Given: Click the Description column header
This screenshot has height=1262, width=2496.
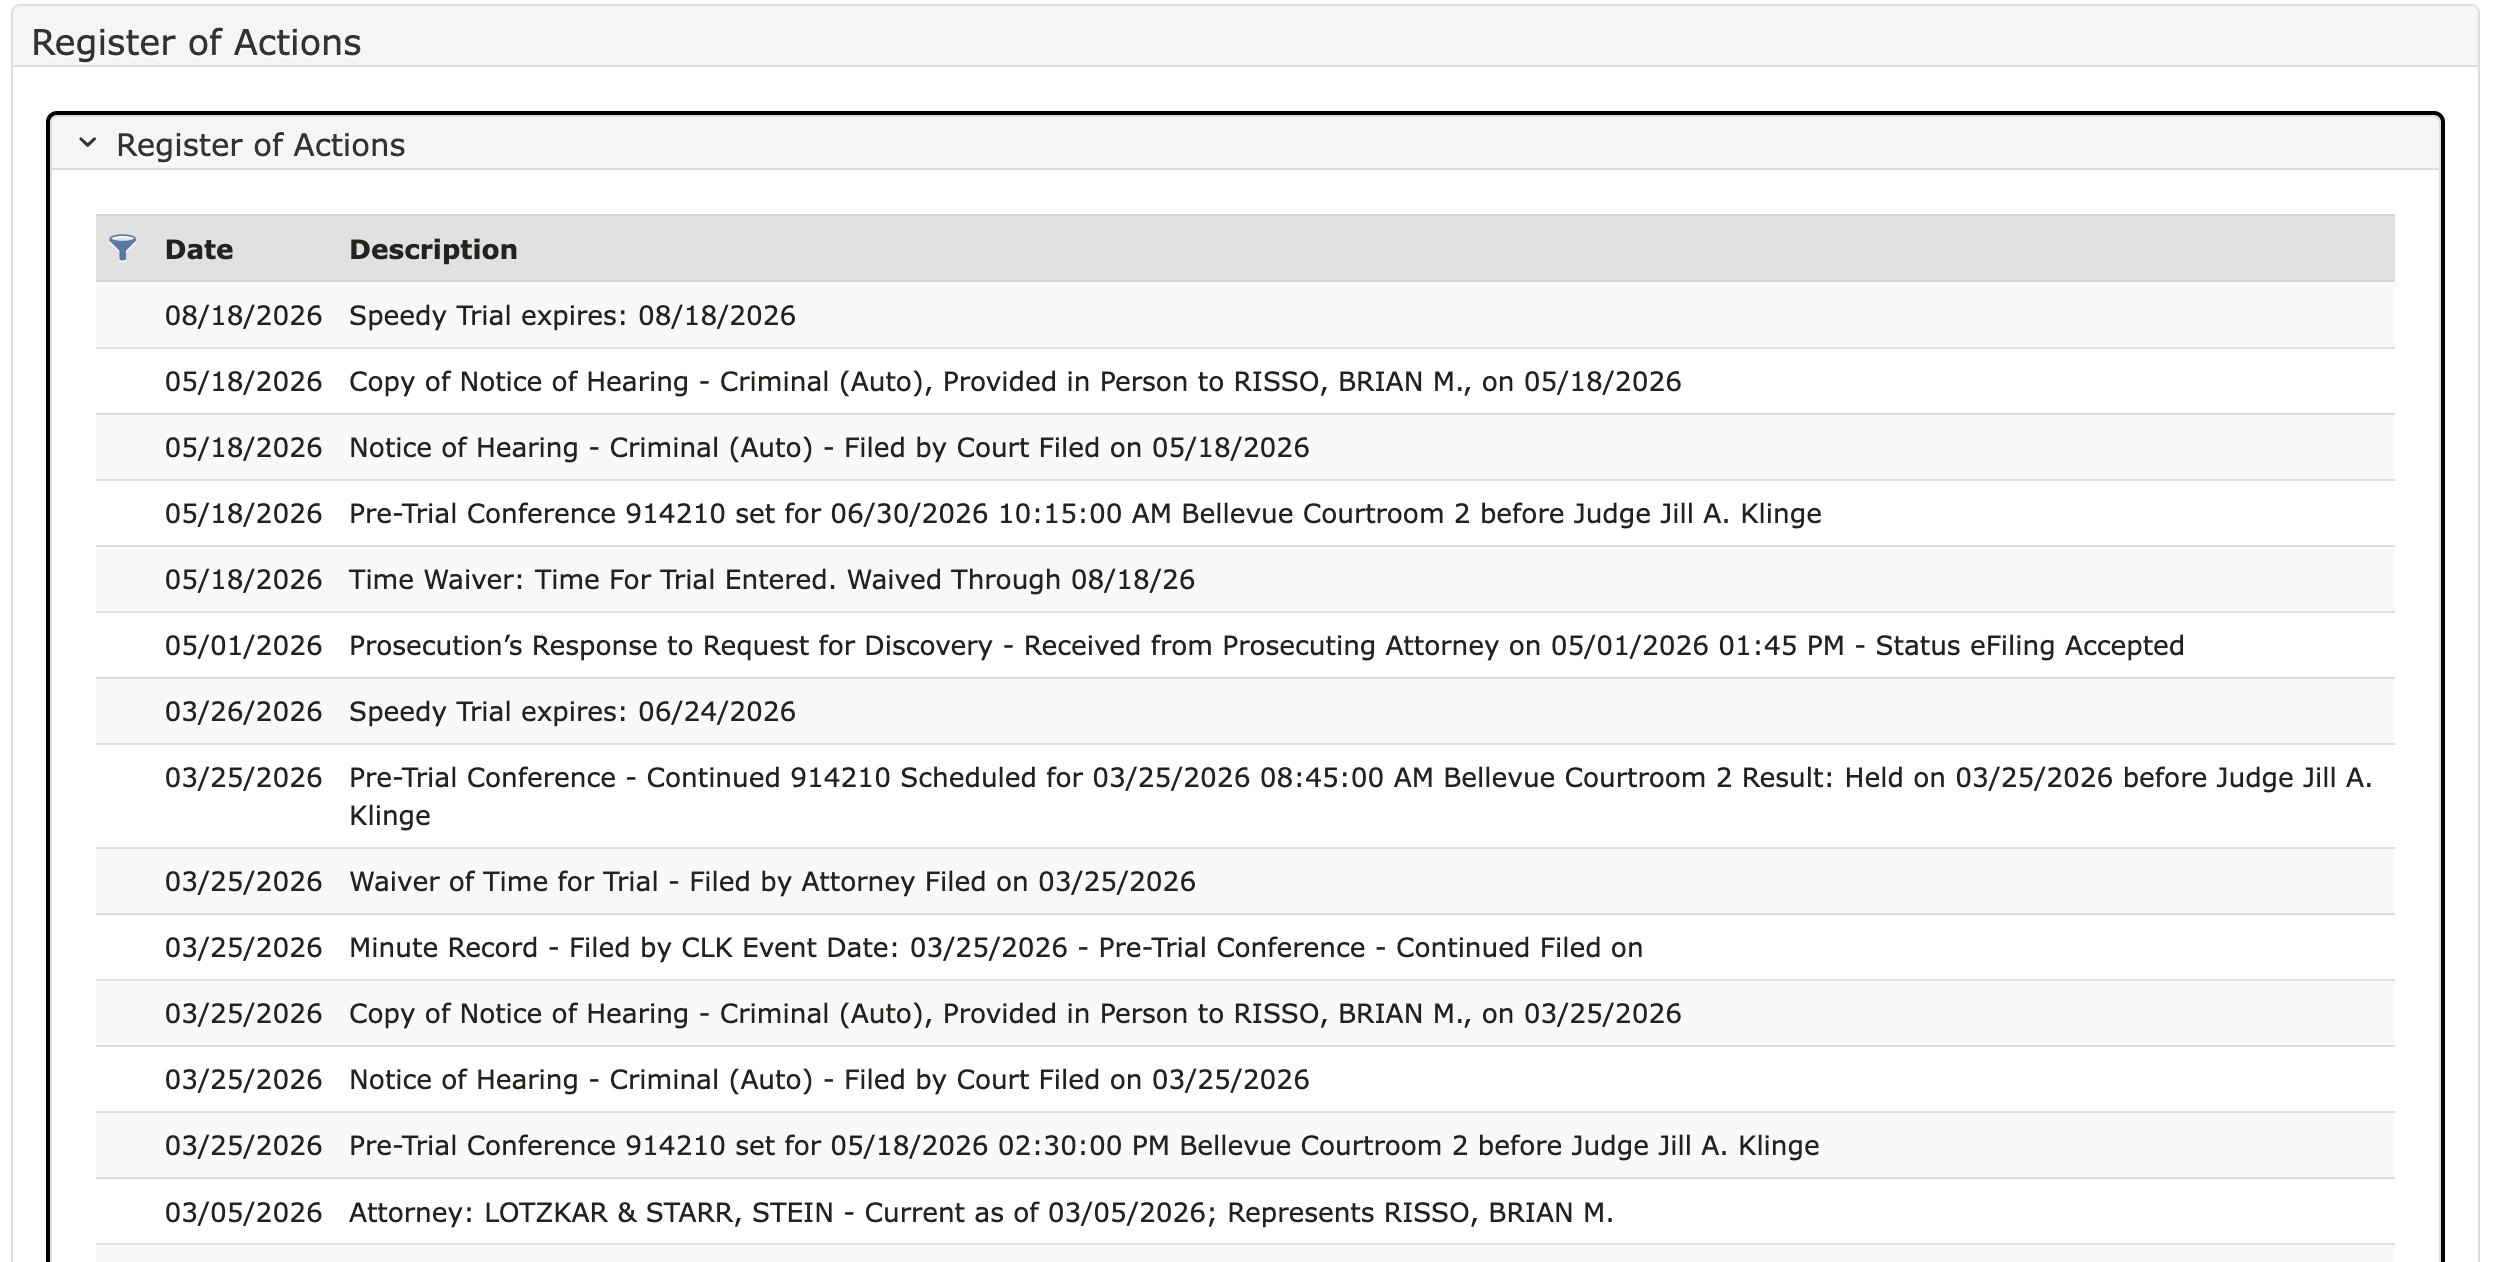Looking at the screenshot, I should pyautogui.click(x=433, y=249).
